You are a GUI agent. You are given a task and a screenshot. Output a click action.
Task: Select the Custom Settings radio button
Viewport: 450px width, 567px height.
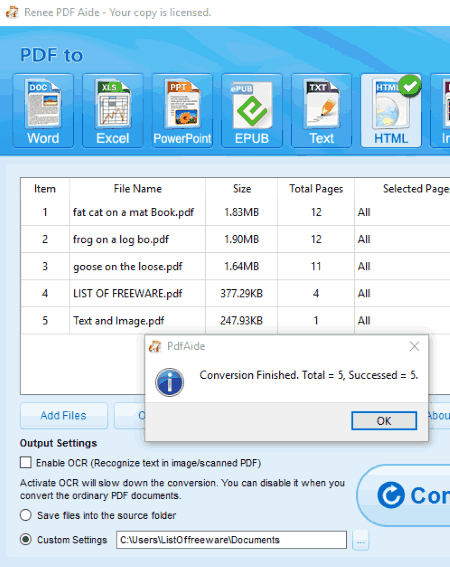coord(26,540)
